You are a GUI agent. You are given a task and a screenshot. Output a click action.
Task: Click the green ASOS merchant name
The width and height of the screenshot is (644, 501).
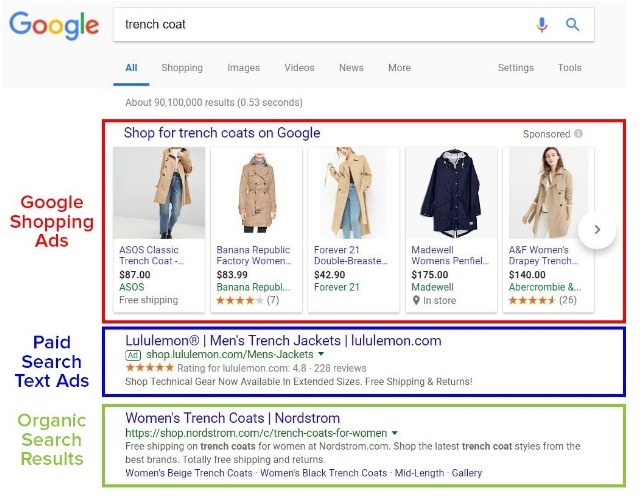[132, 287]
